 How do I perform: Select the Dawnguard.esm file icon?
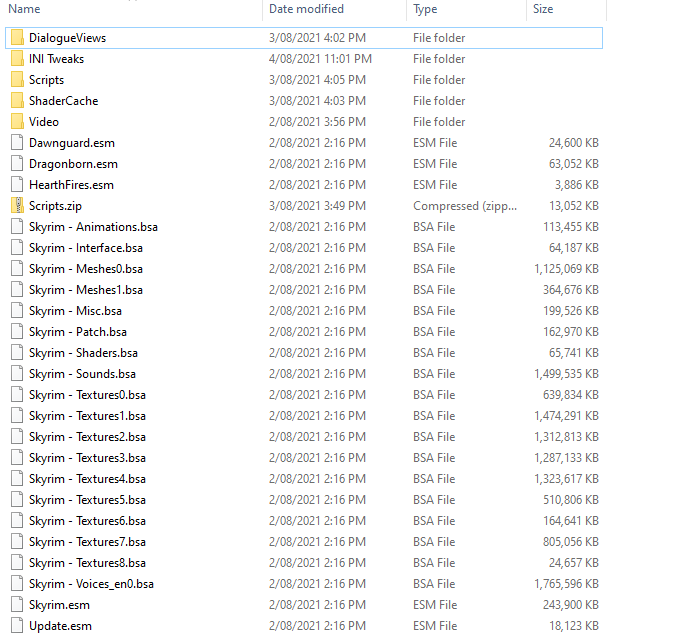point(17,143)
